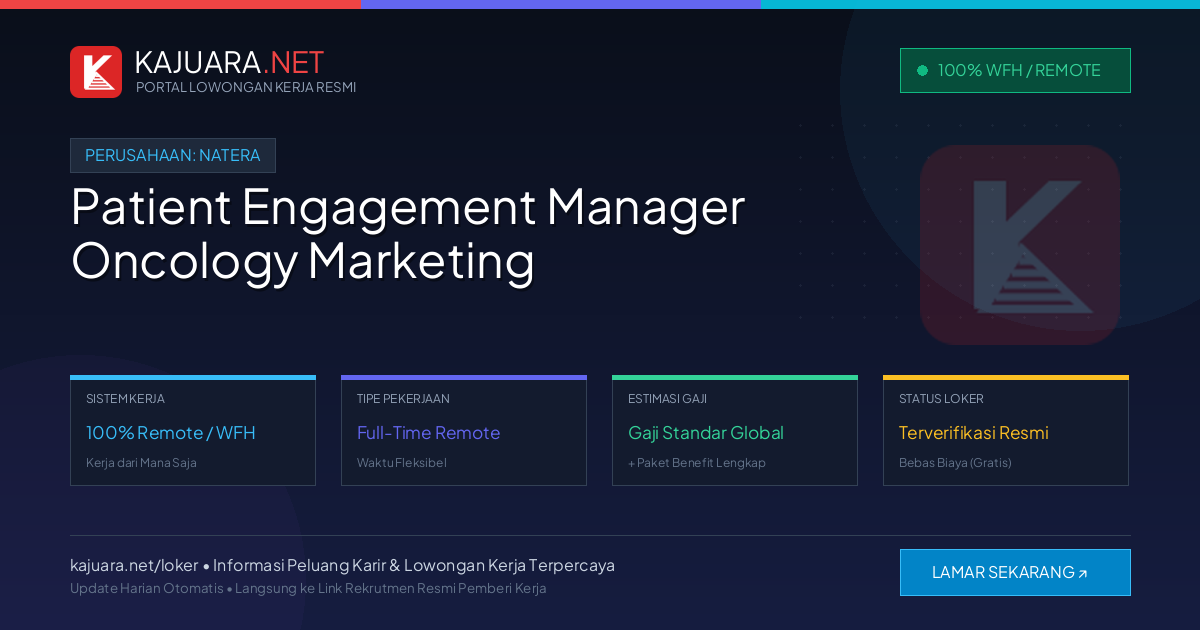Click the green dot in the WFH badge
The width and height of the screenshot is (1200, 630).
tap(922, 71)
